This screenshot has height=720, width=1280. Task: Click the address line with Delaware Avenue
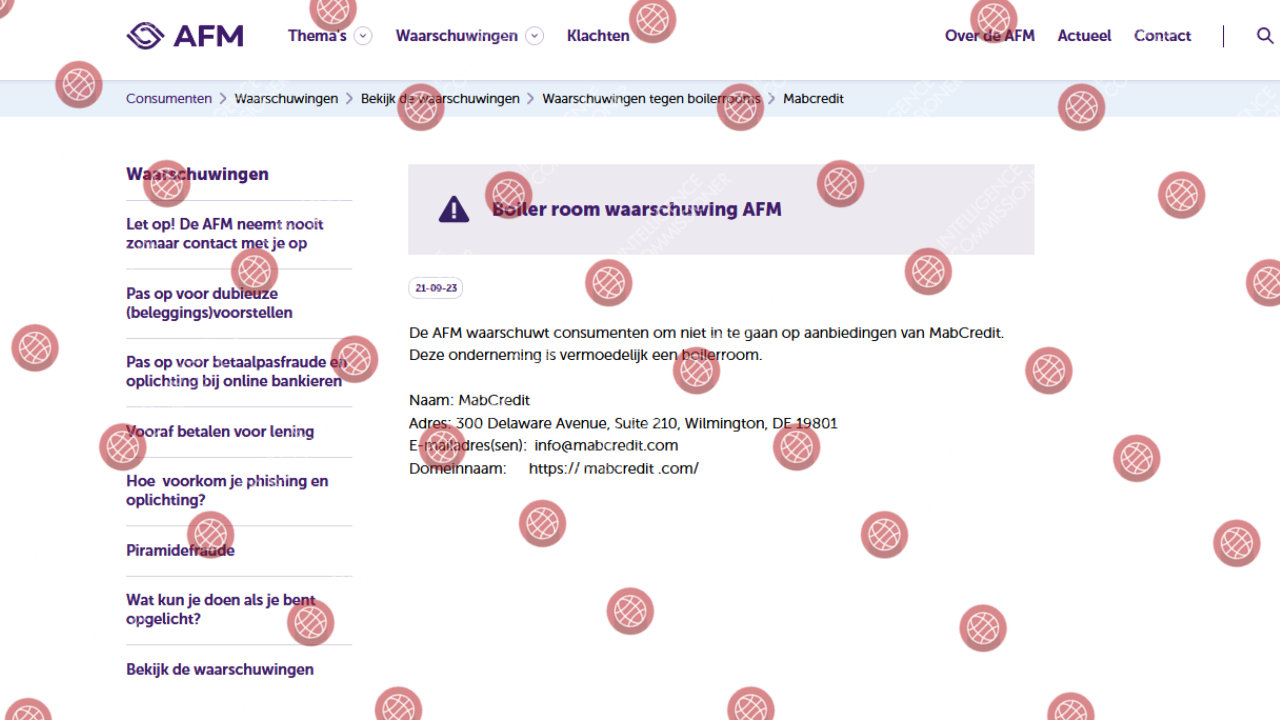click(623, 423)
